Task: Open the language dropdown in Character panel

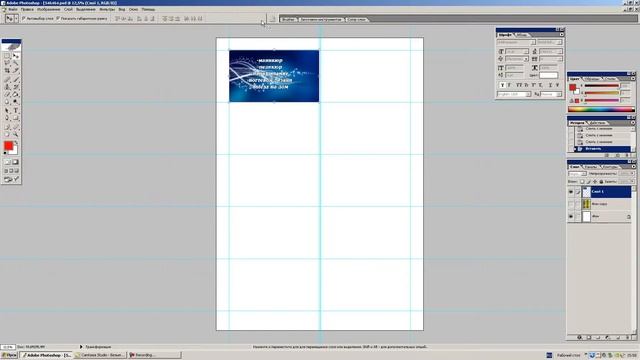Action: pyautogui.click(x=528, y=94)
